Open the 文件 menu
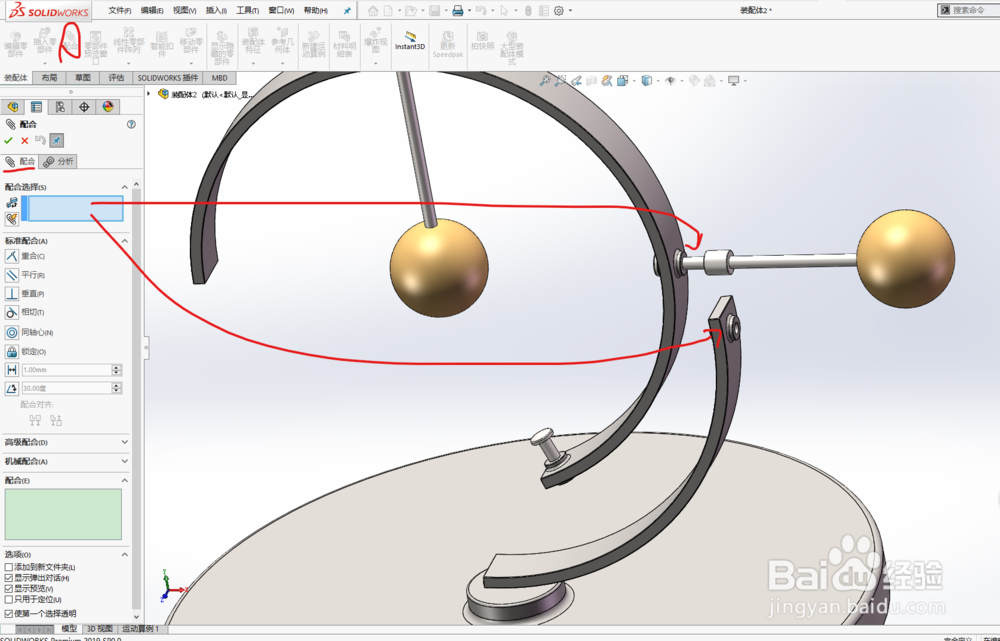Viewport: 1000px width, 641px height. [120, 11]
